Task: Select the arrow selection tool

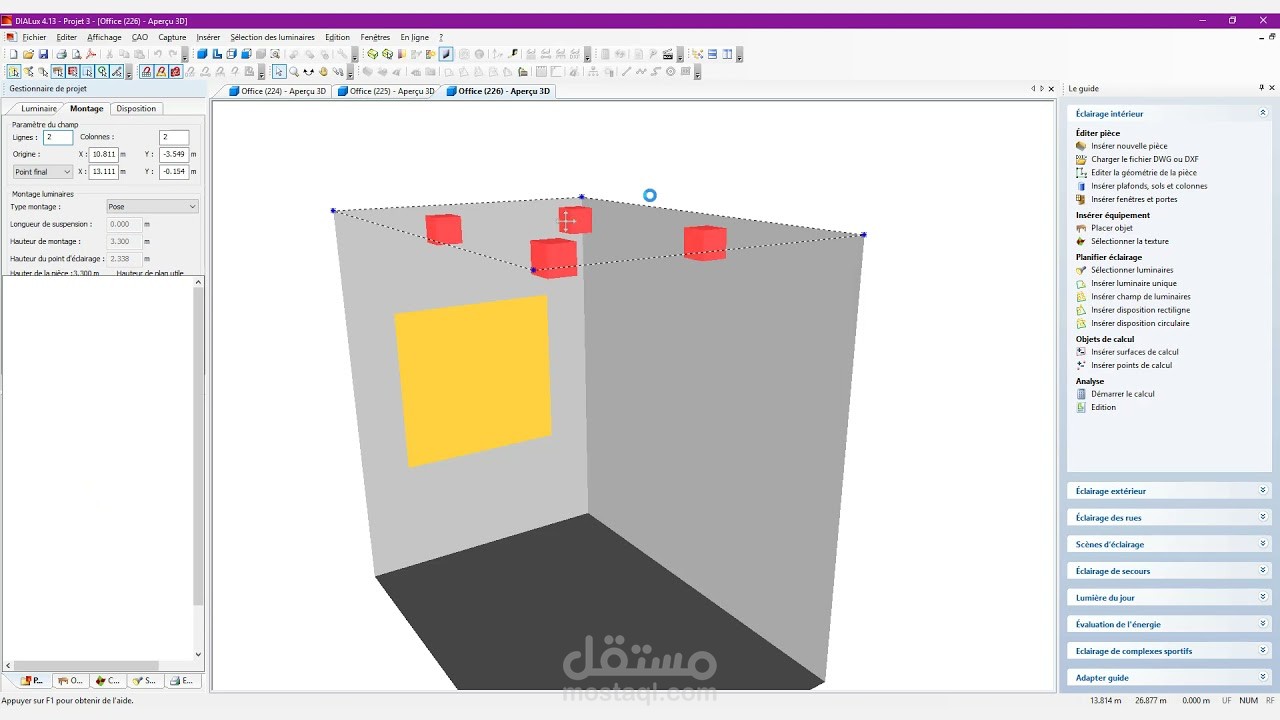Action: tap(279, 72)
